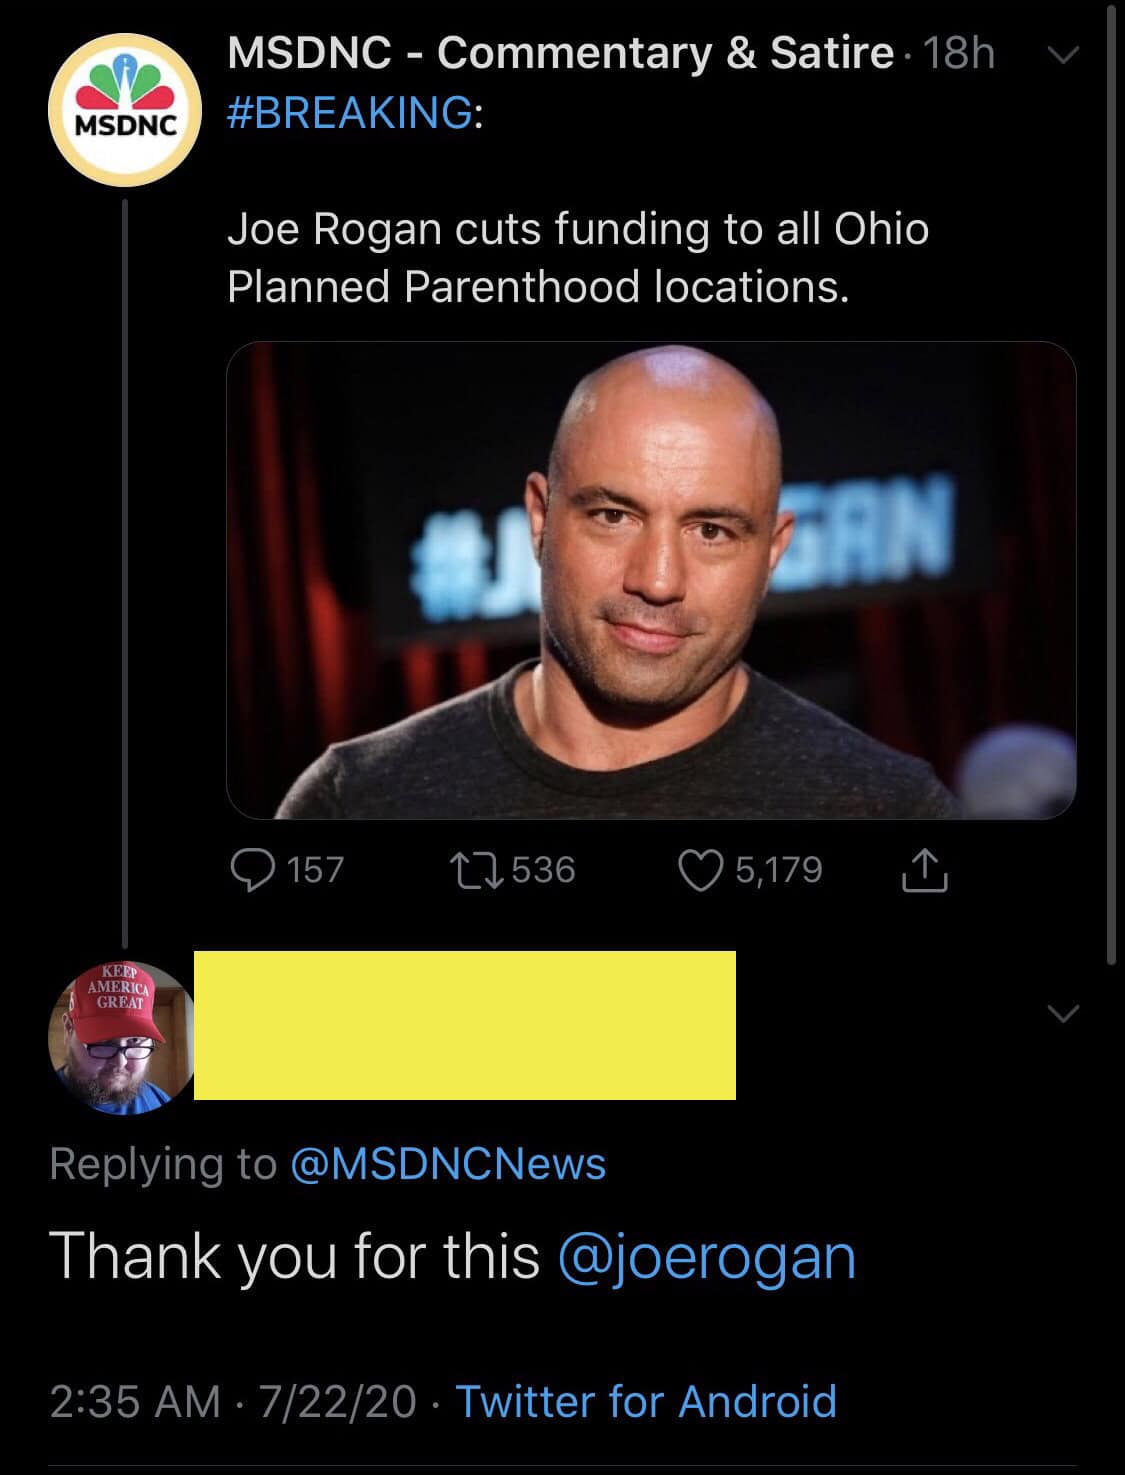Visit the @MSDNCNews mention link

pyautogui.click(x=447, y=1164)
